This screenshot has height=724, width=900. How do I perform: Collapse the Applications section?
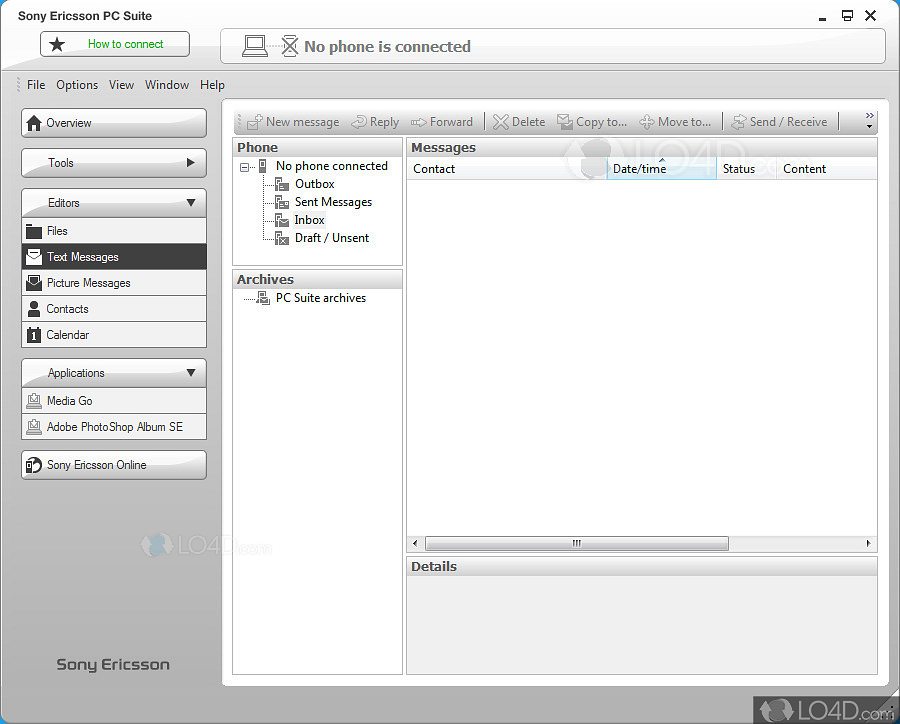tap(191, 373)
